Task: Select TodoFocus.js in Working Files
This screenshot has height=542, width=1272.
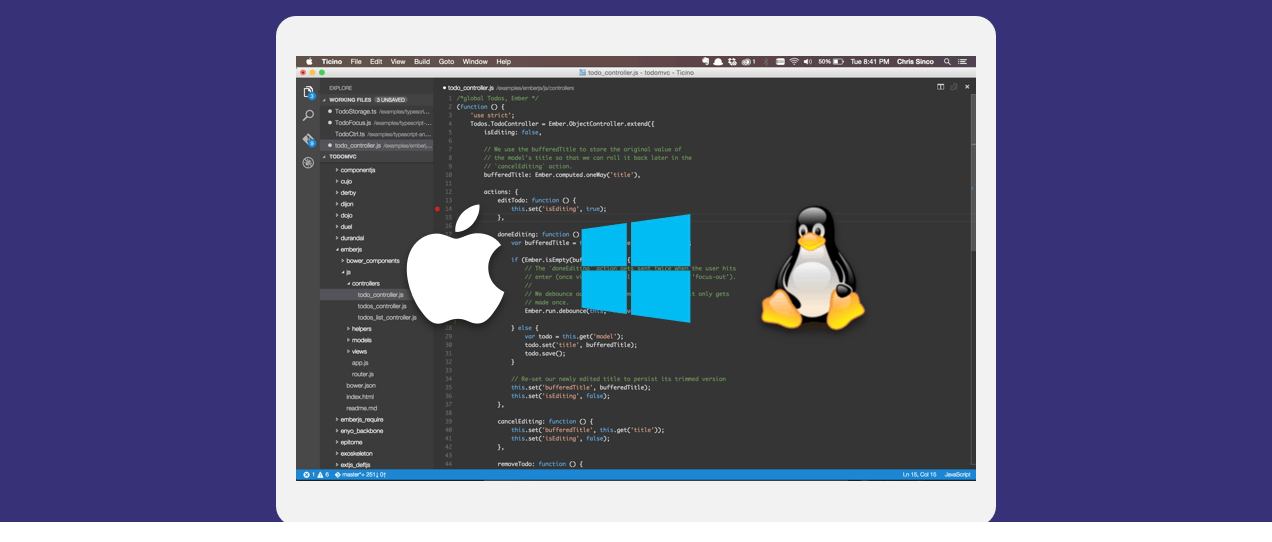Action: pos(377,122)
